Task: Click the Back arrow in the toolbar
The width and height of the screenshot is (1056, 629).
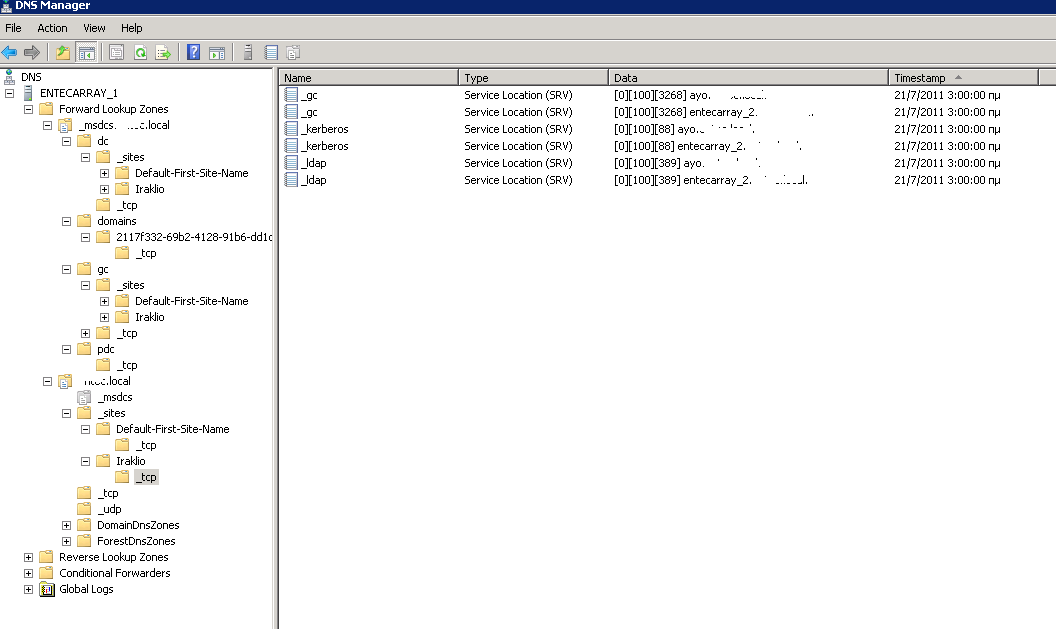Action: point(10,53)
